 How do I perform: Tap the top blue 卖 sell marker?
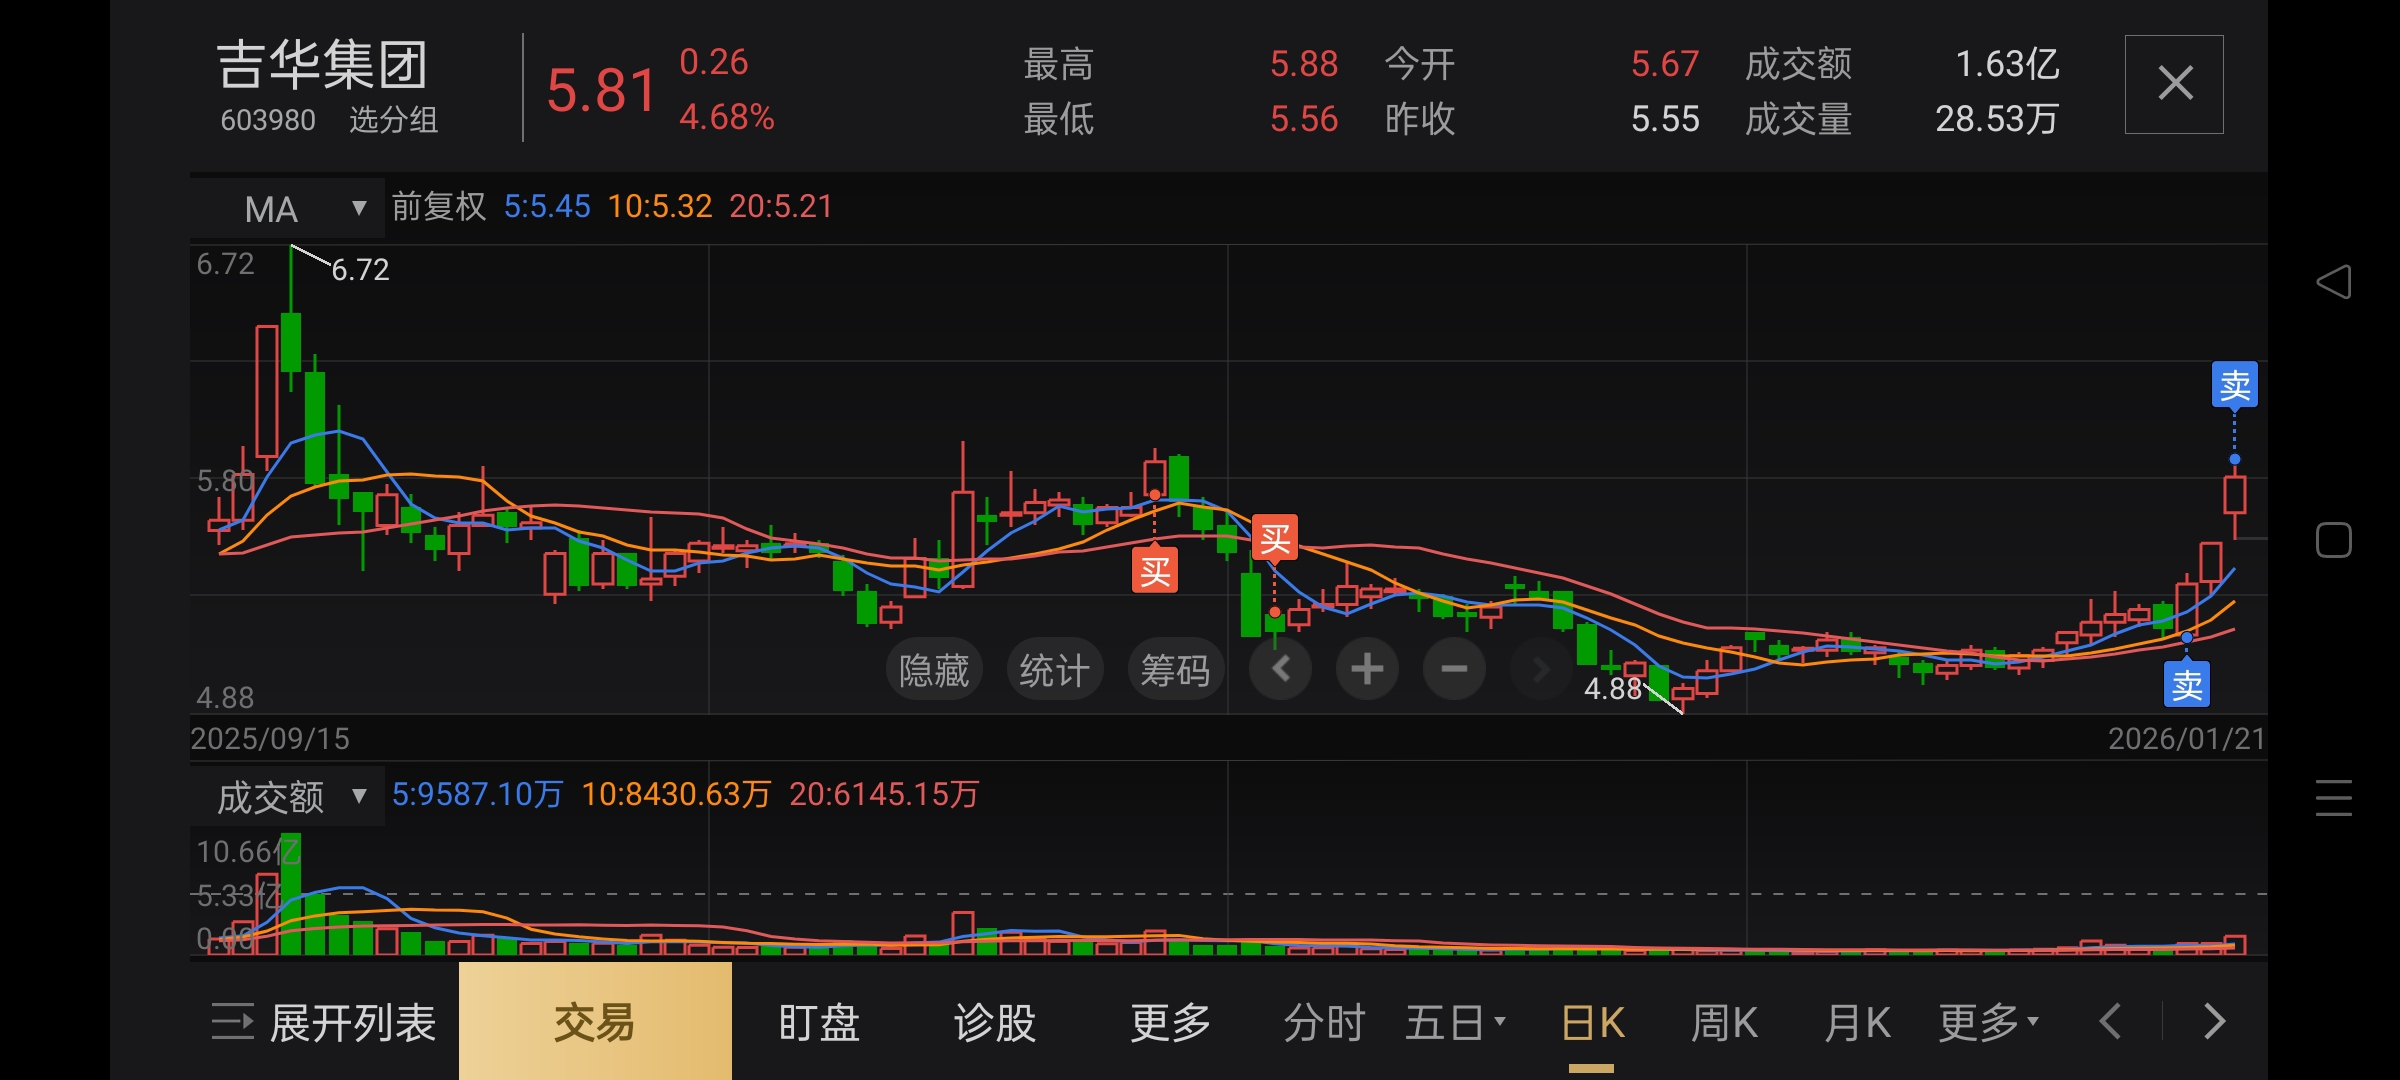click(x=2234, y=385)
